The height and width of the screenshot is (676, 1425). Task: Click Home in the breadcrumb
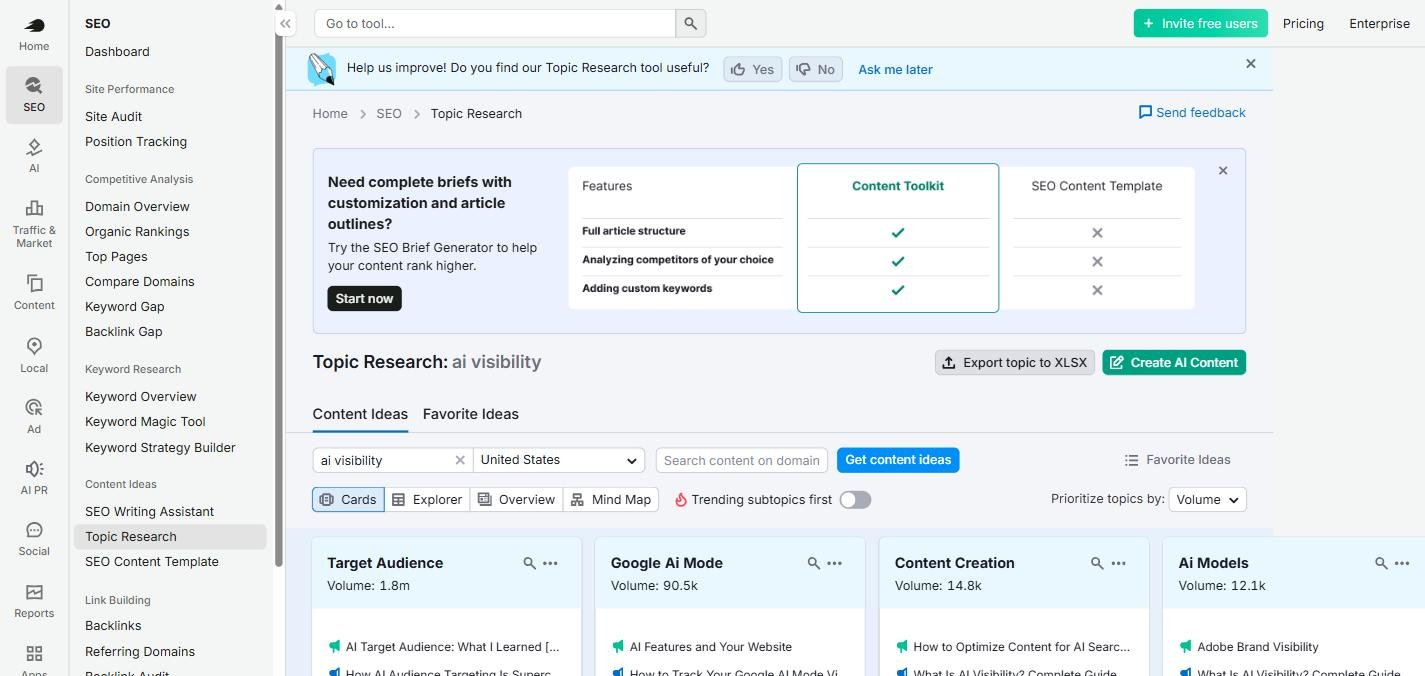330,113
